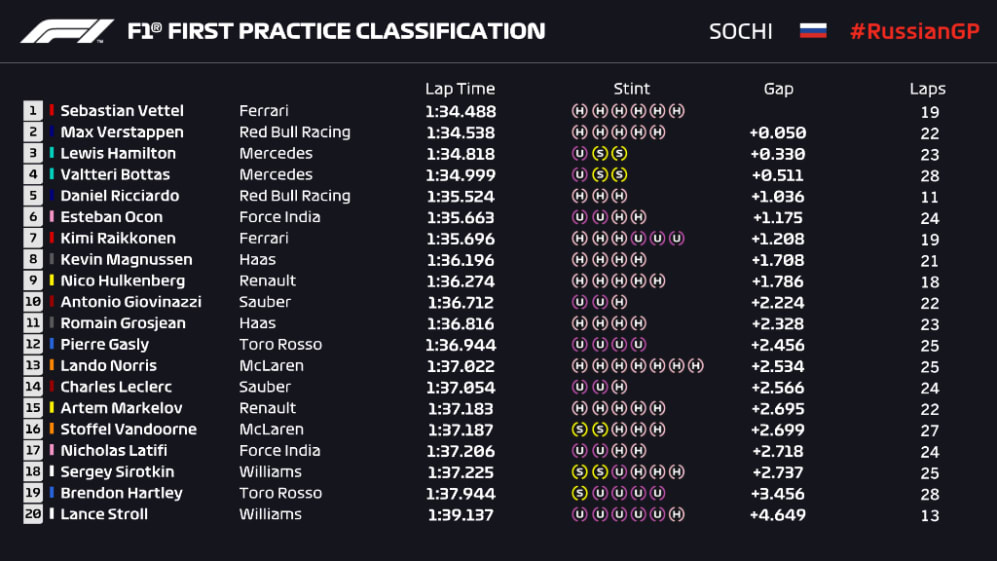The height and width of the screenshot is (561, 997).
Task: Open the #RussianGP hashtag
Action: pos(913,31)
